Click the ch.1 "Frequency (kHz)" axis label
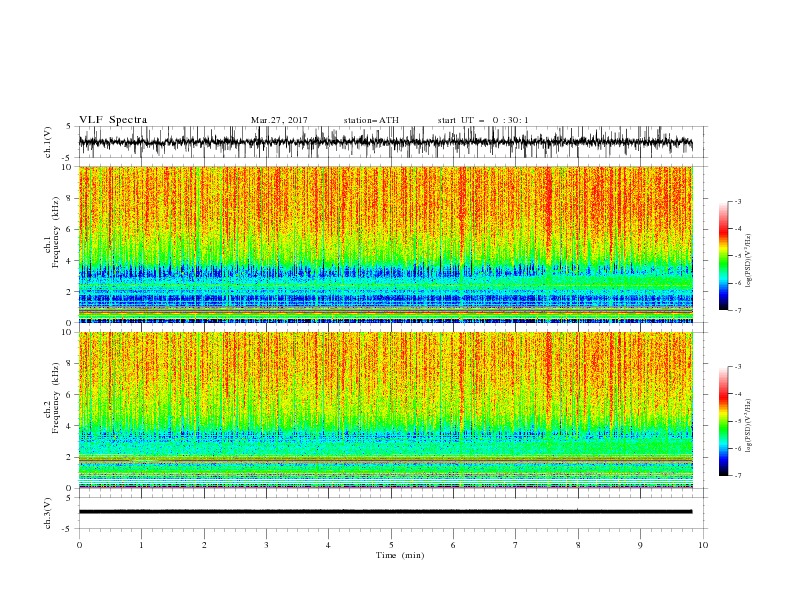Viewport: 792px width, 612px height. (56, 232)
